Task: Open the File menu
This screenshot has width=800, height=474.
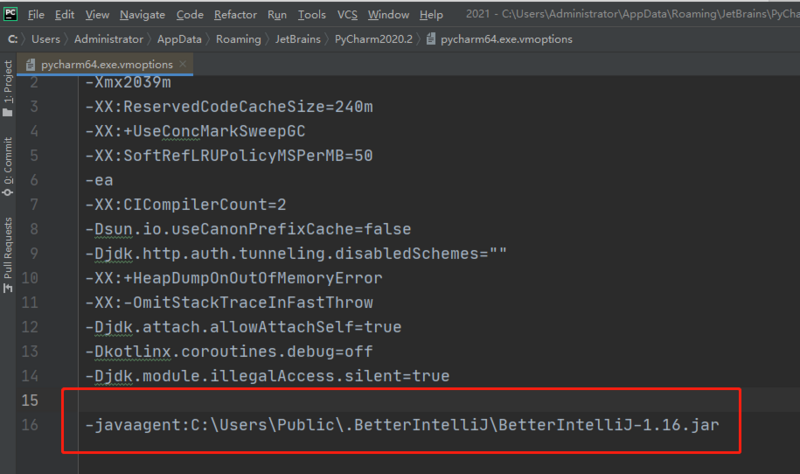Action: [36, 15]
